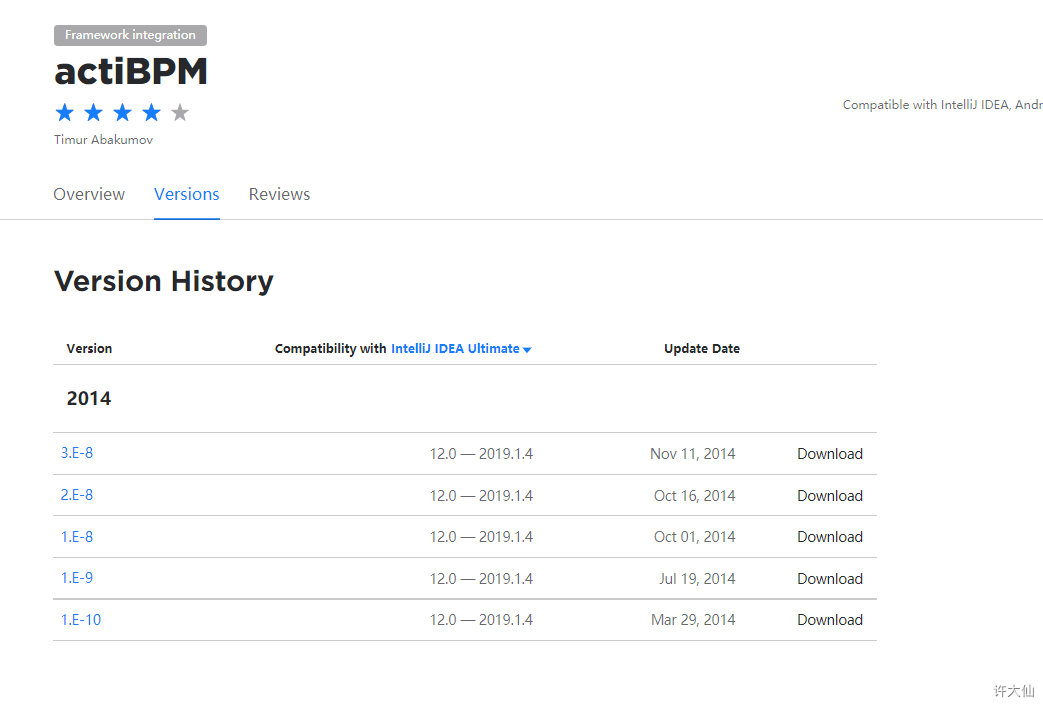The height and width of the screenshot is (707, 1043).
Task: Click the Jul 19, 2014 date cell
Action: [x=697, y=579]
